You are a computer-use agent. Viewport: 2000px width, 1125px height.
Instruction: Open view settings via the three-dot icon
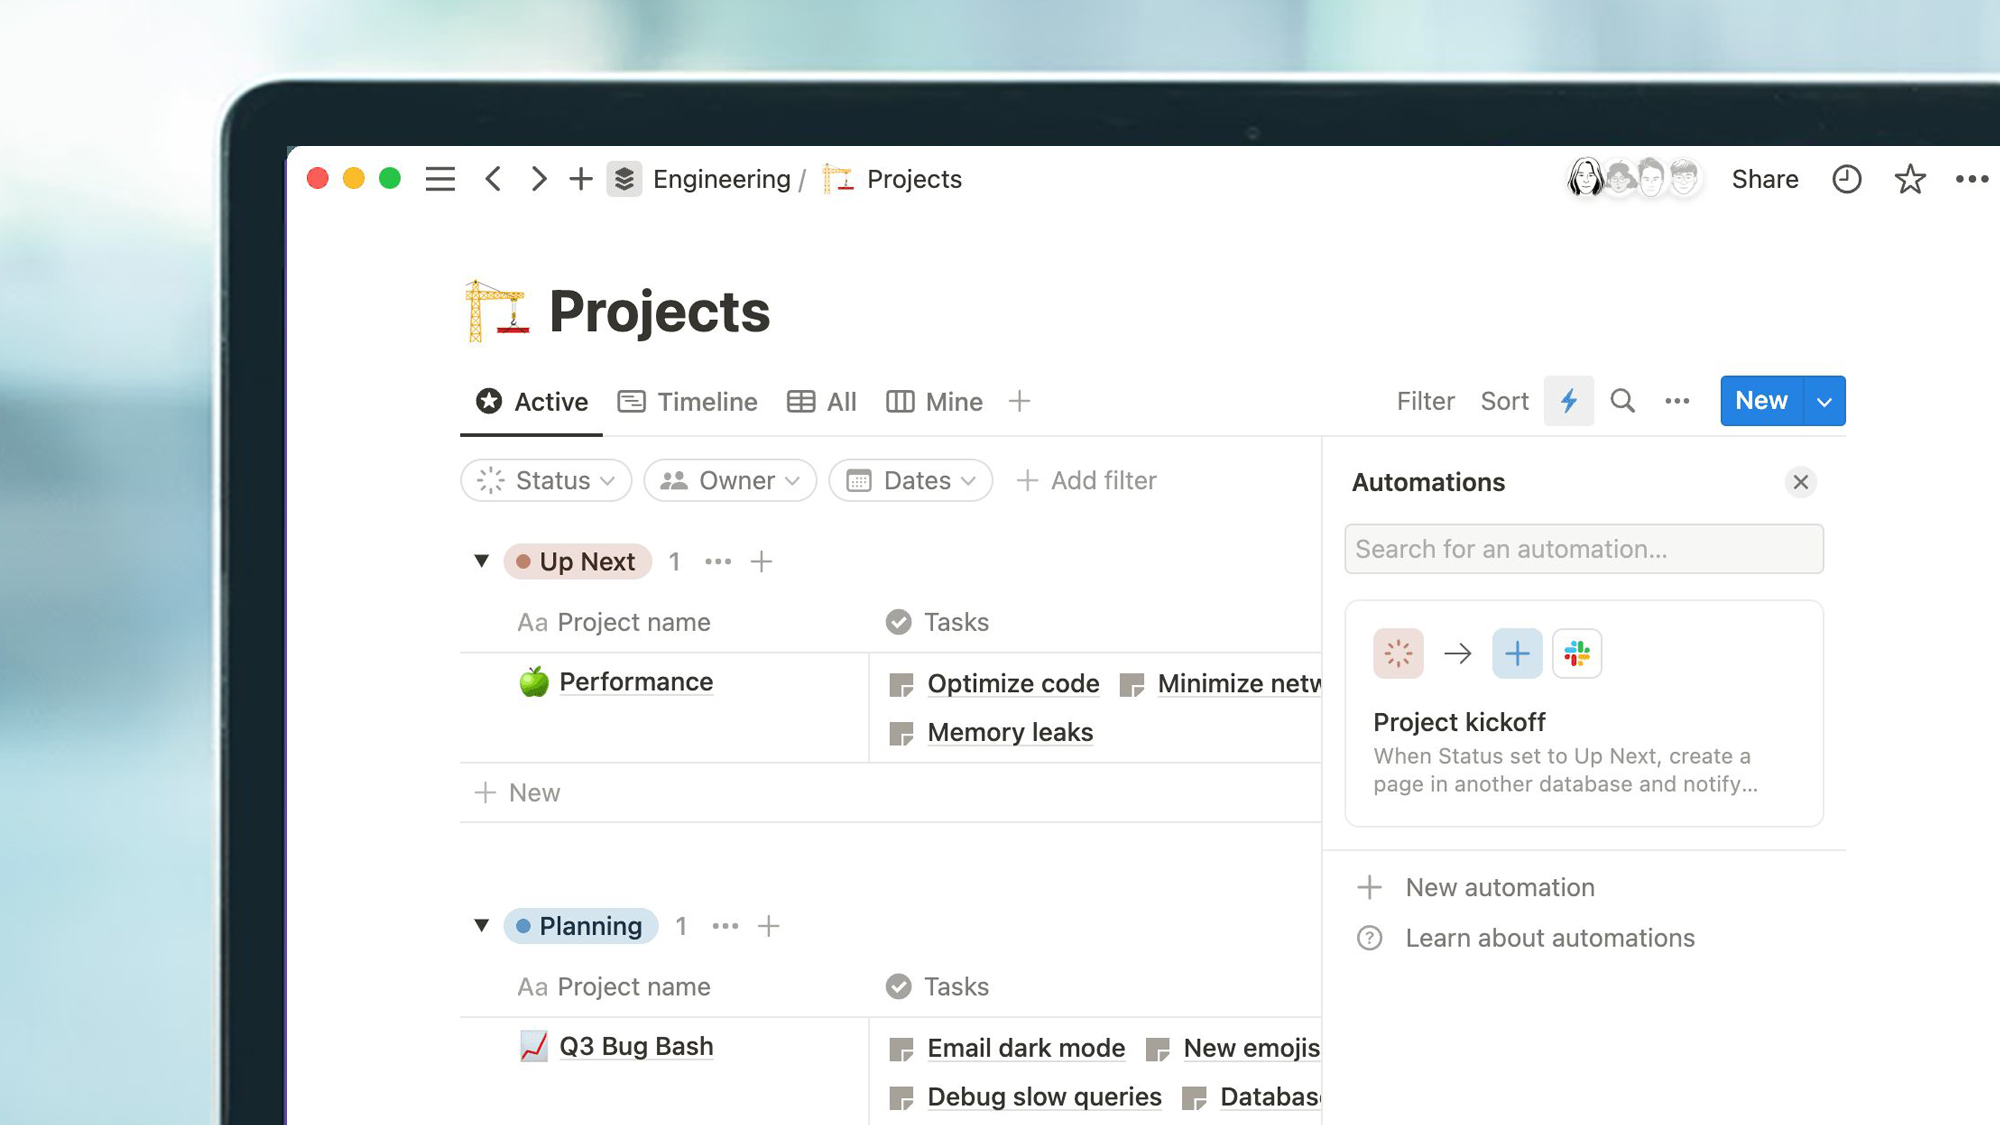pyautogui.click(x=1677, y=401)
